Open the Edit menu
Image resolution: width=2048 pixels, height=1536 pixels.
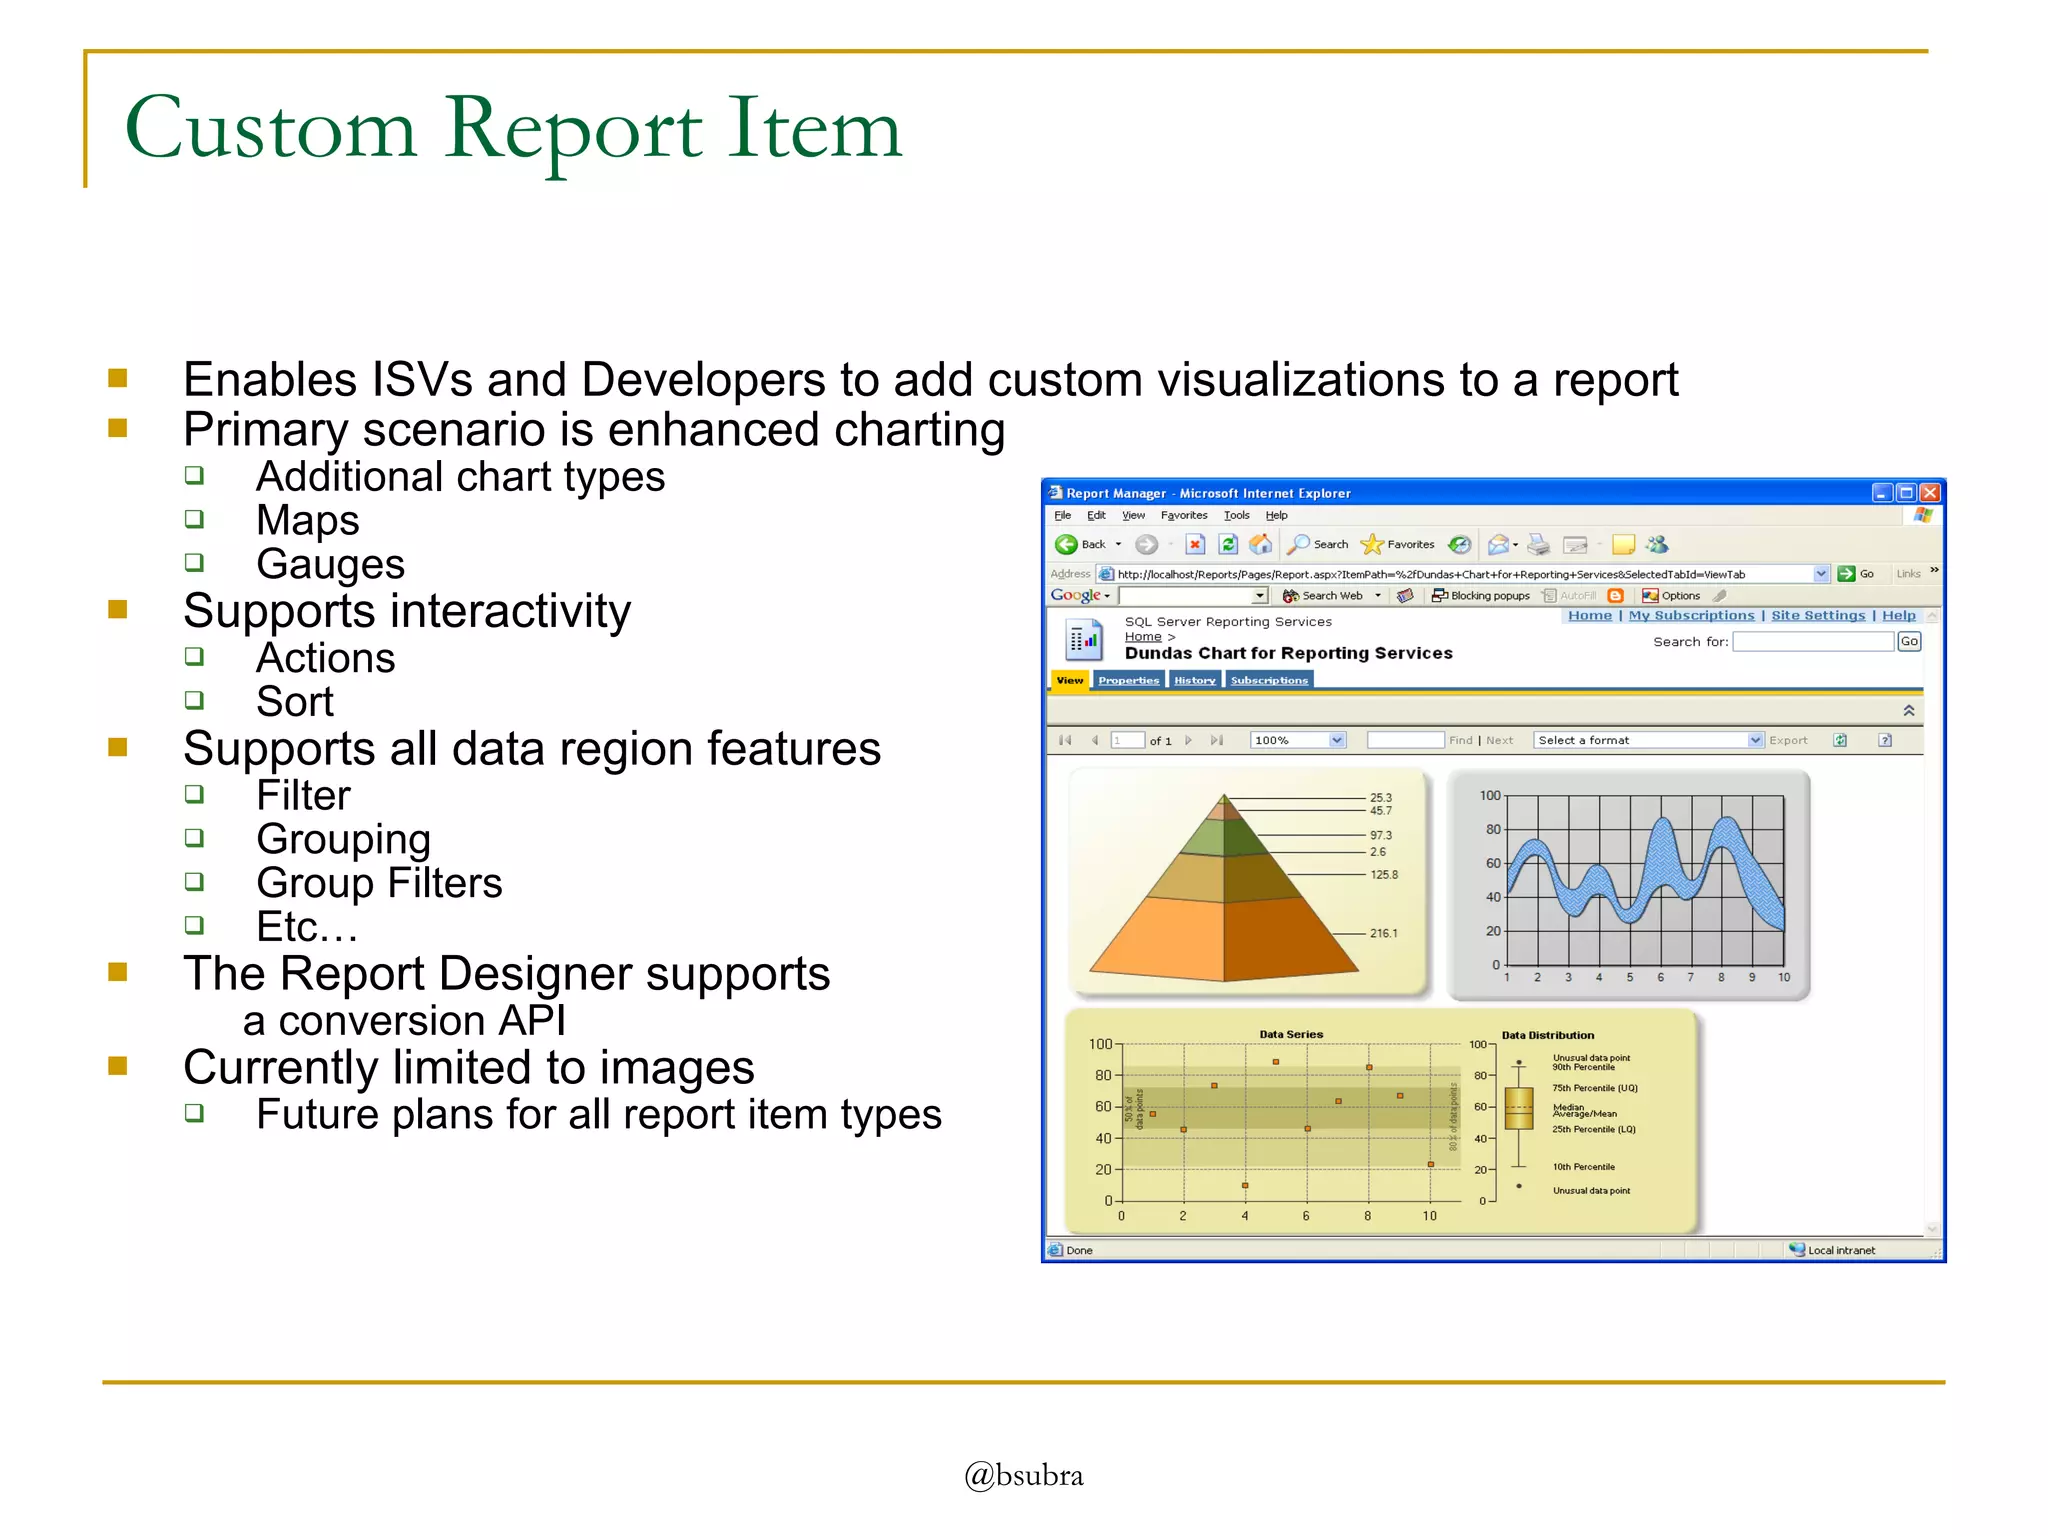pos(1096,516)
